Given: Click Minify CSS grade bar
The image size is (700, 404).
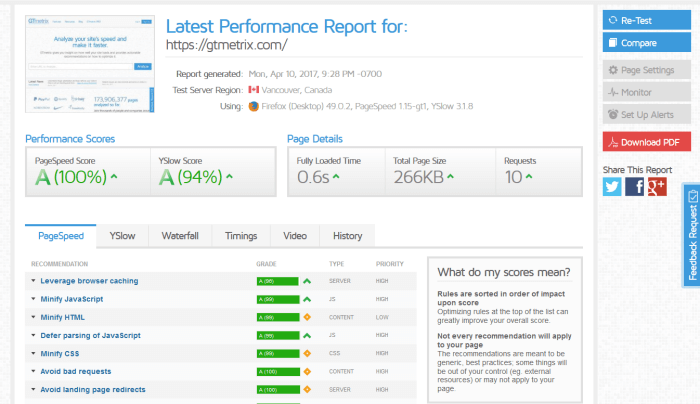Looking at the screenshot, I should point(278,354).
